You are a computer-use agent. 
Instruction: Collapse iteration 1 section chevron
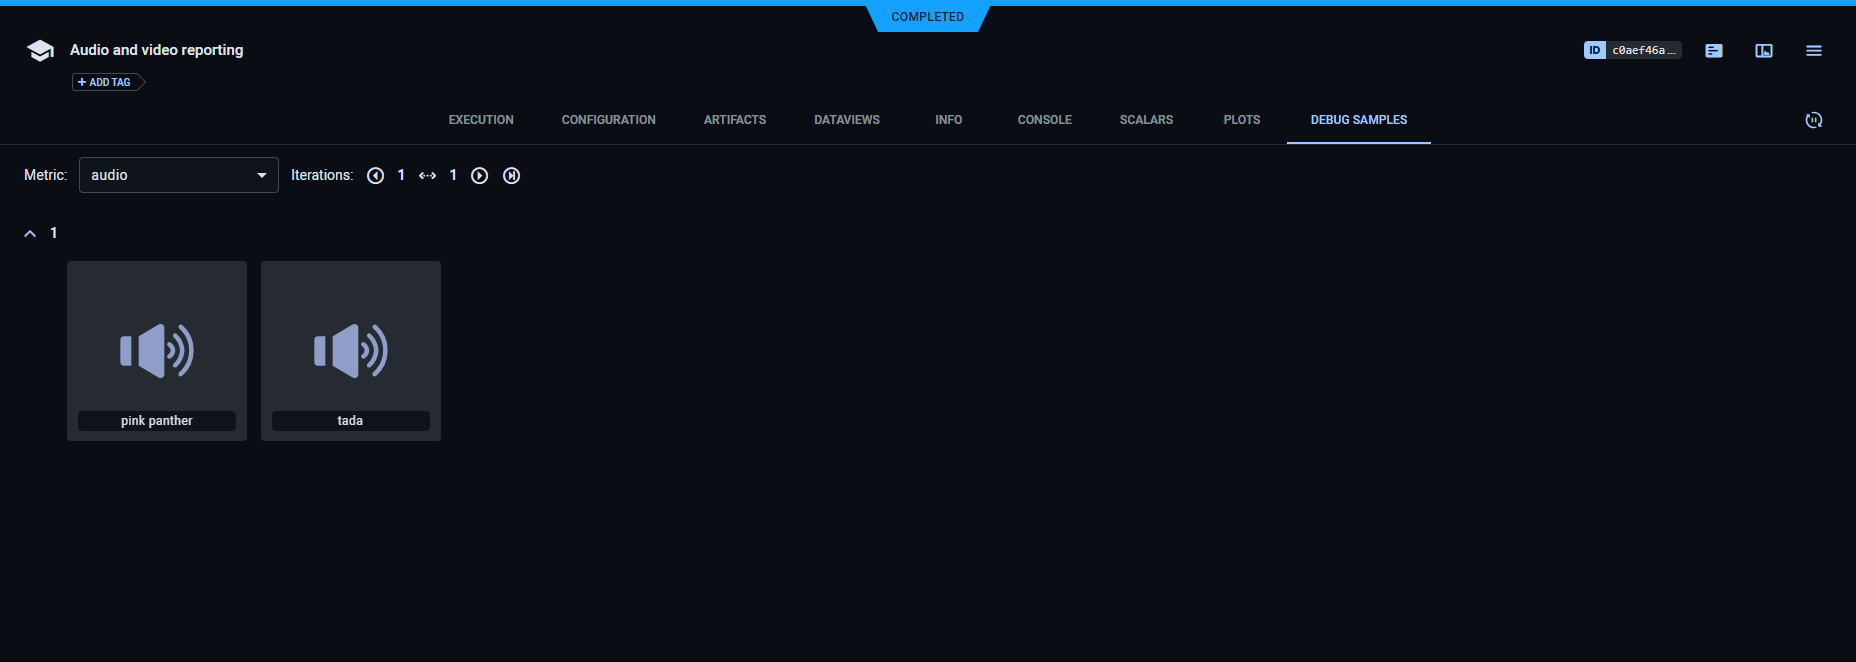coord(30,234)
